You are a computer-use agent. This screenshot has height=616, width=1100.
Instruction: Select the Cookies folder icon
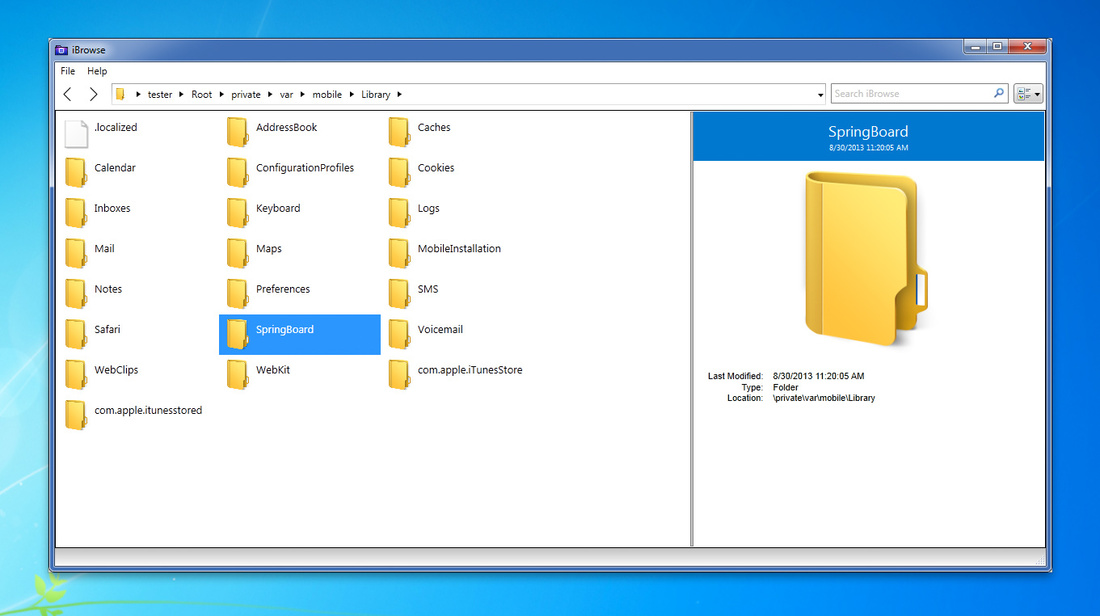pos(400,173)
